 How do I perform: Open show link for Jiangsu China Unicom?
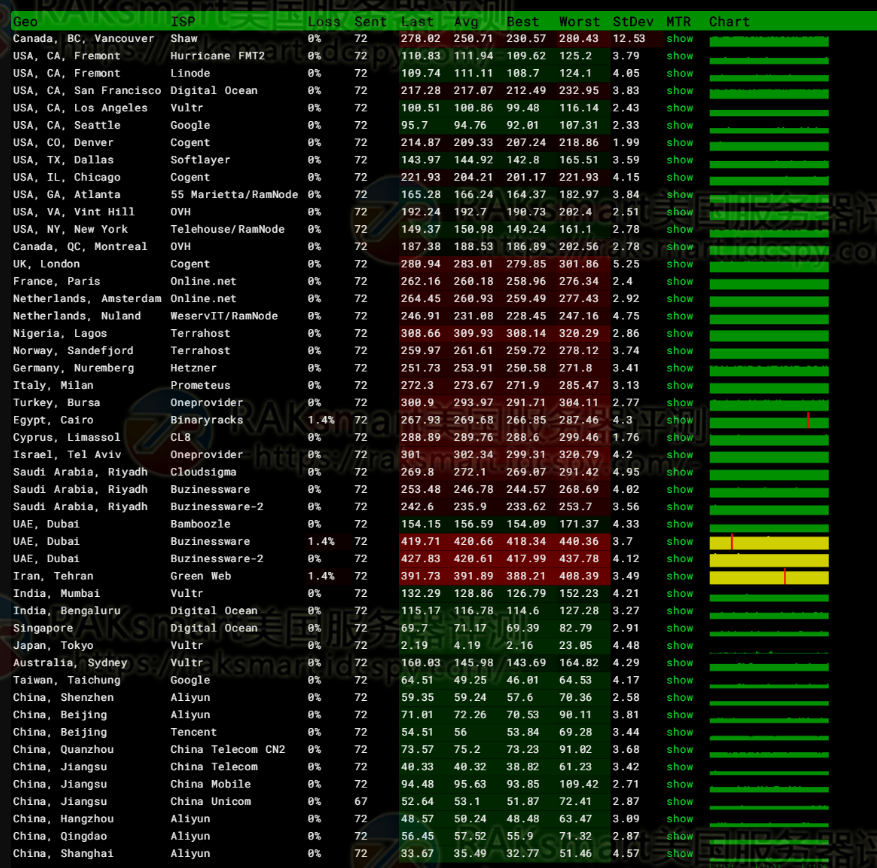(x=680, y=801)
